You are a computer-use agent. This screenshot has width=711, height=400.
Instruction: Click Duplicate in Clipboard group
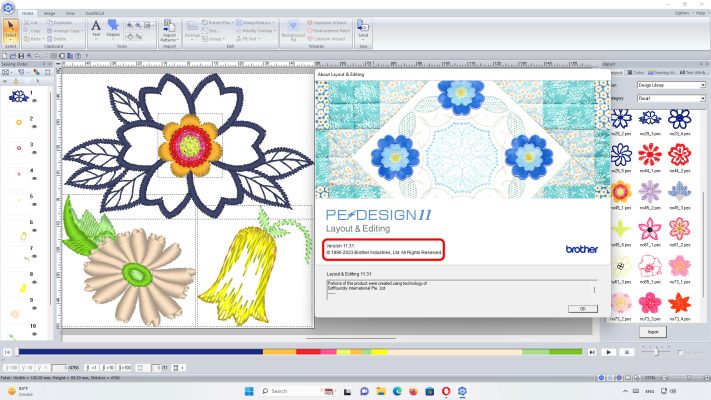(x=59, y=22)
